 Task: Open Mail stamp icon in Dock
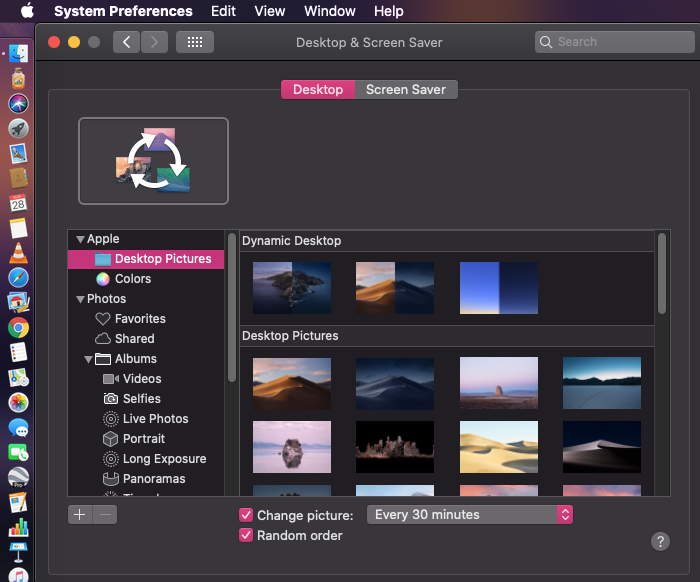pos(18,154)
